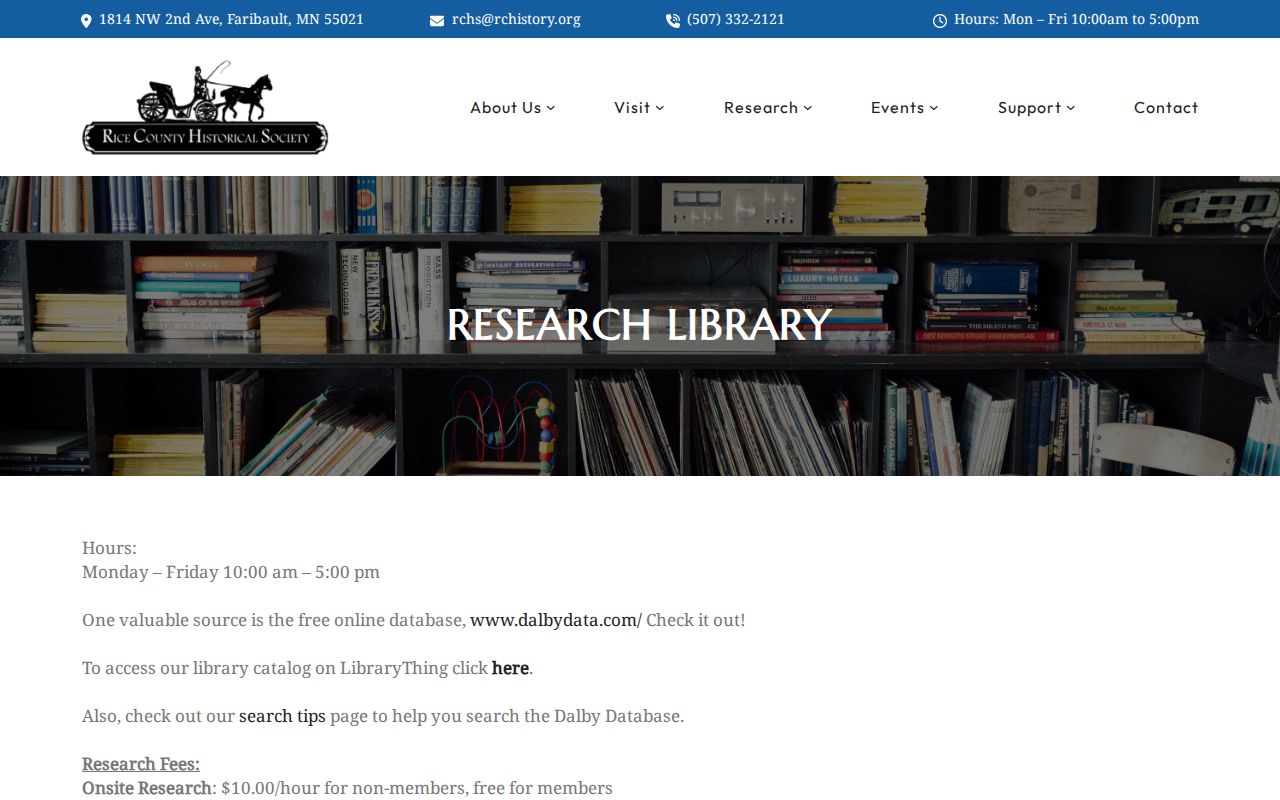The width and height of the screenshot is (1280, 800).
Task: Expand the Research menu chevron
Action: 808,108
